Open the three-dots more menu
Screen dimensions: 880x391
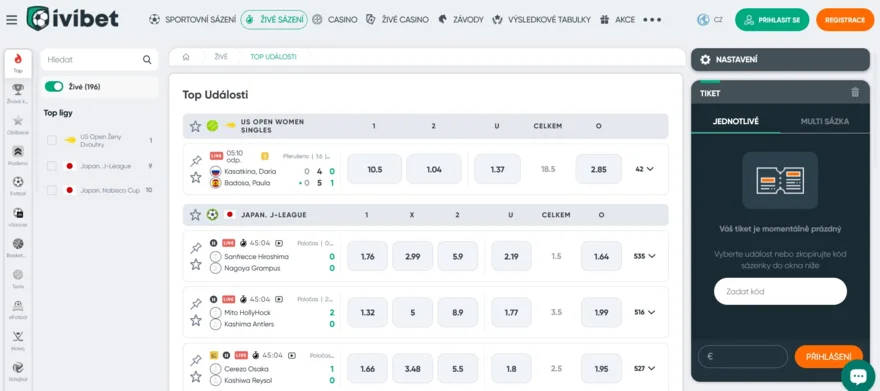[x=652, y=20]
